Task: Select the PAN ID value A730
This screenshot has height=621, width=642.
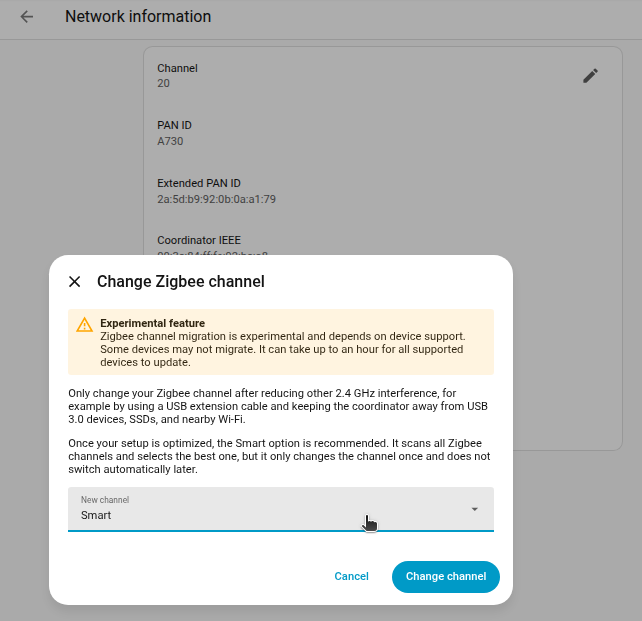Action: tap(170, 142)
